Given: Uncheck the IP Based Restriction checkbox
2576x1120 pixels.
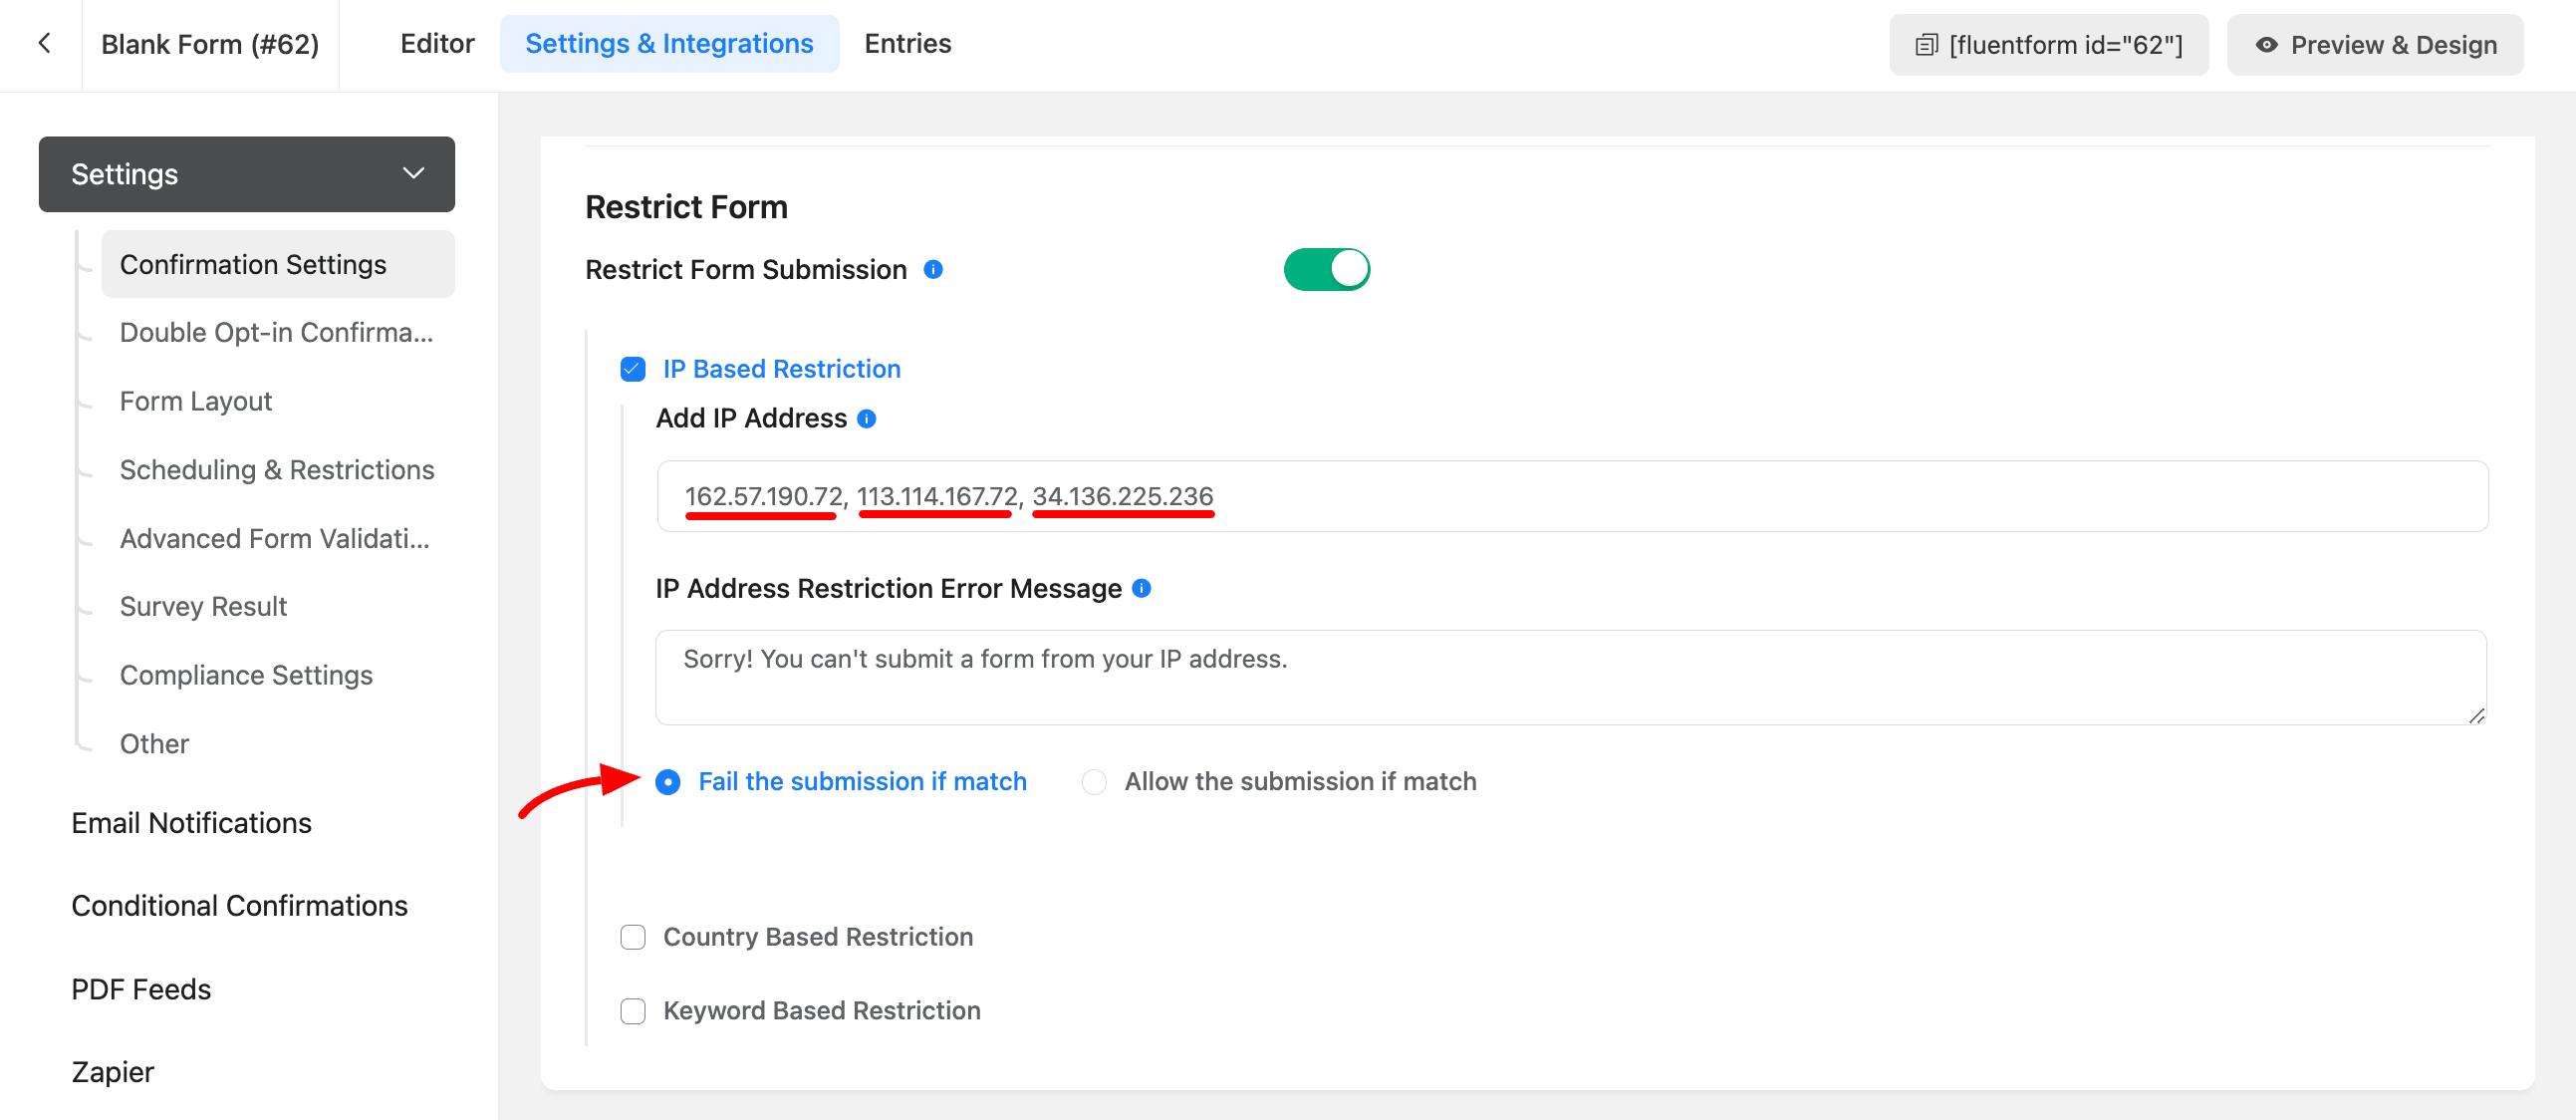Looking at the screenshot, I should coord(633,369).
